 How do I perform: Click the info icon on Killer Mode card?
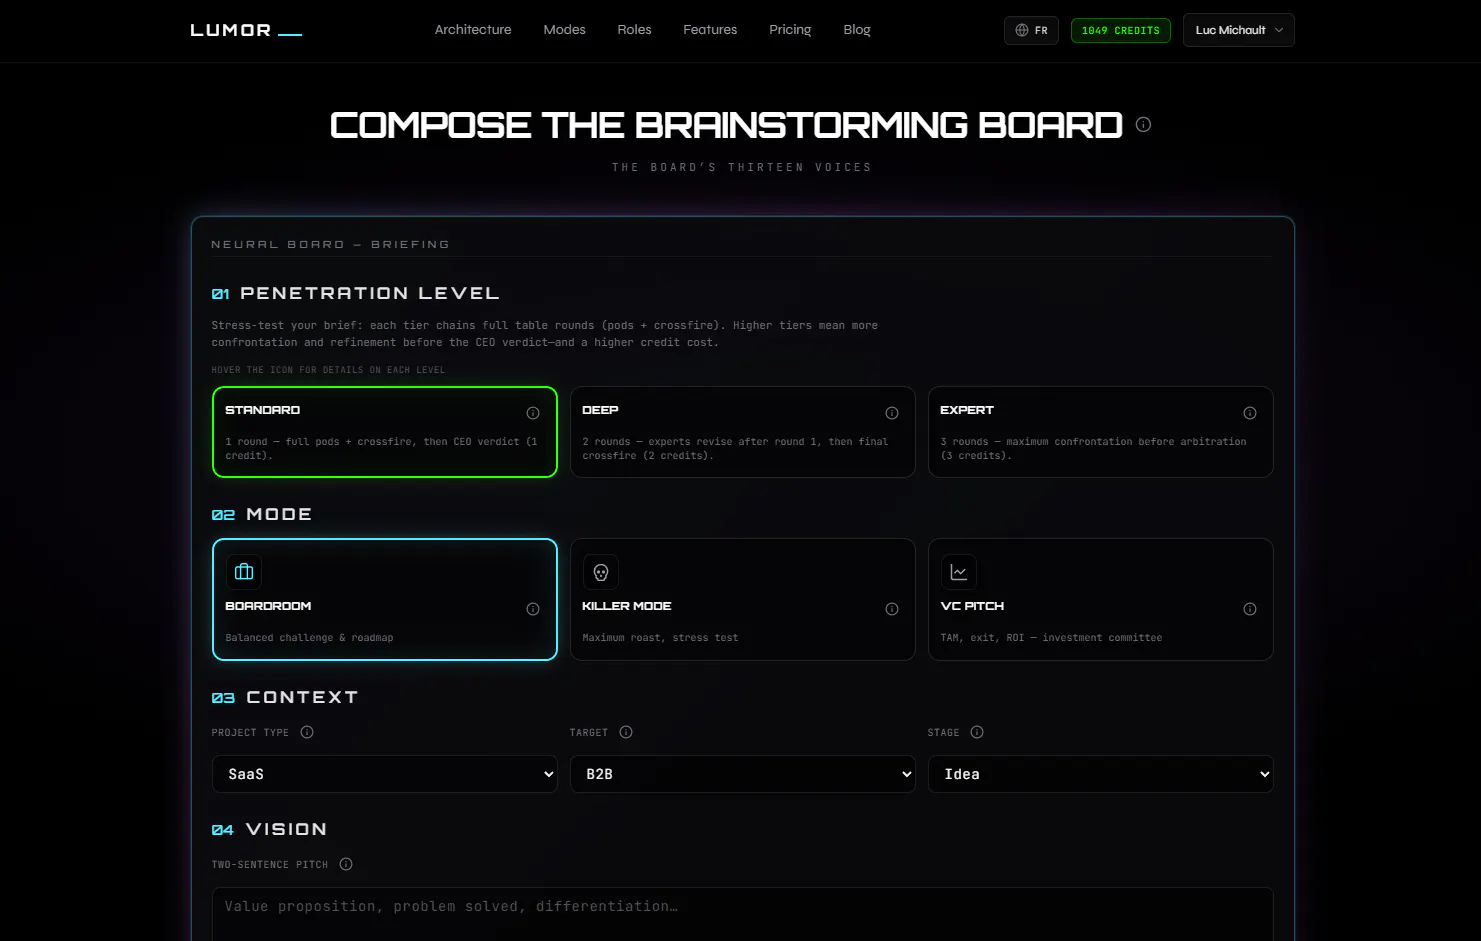click(x=892, y=609)
